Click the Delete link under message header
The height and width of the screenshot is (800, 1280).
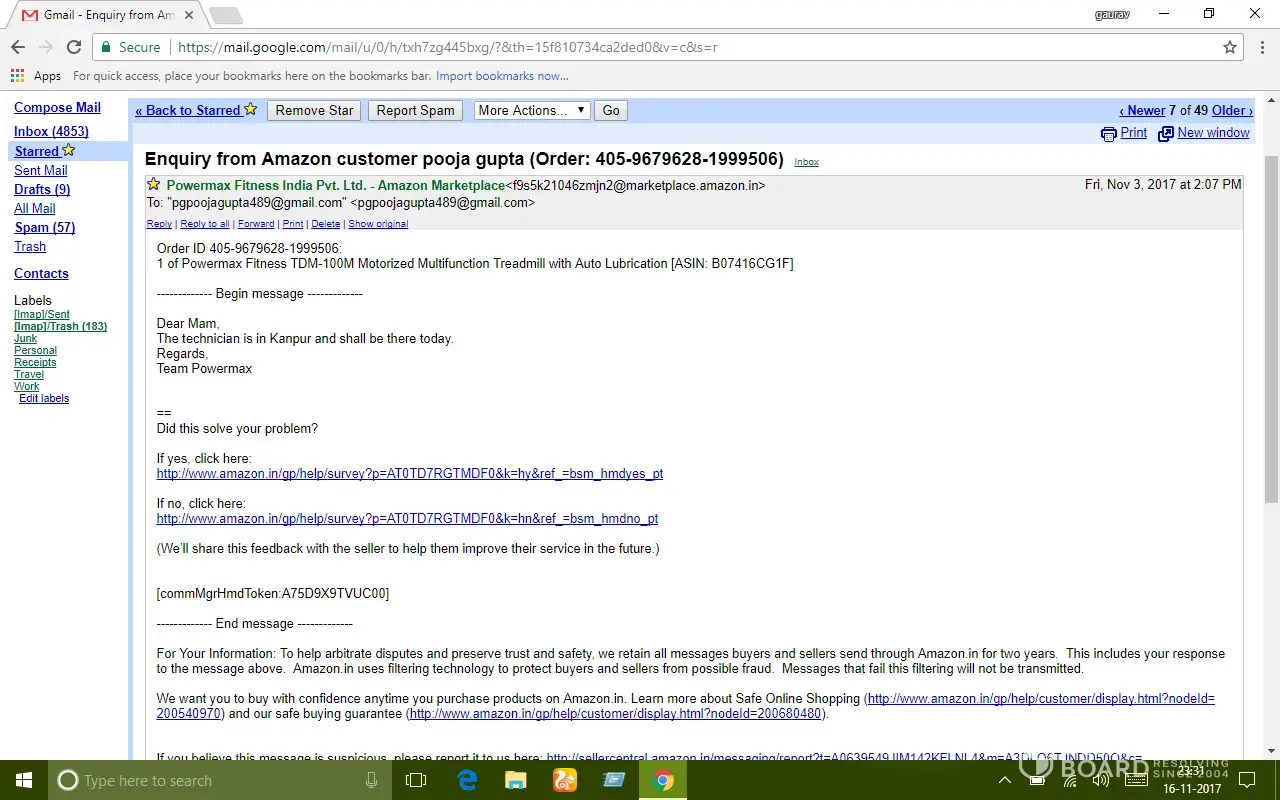click(326, 224)
